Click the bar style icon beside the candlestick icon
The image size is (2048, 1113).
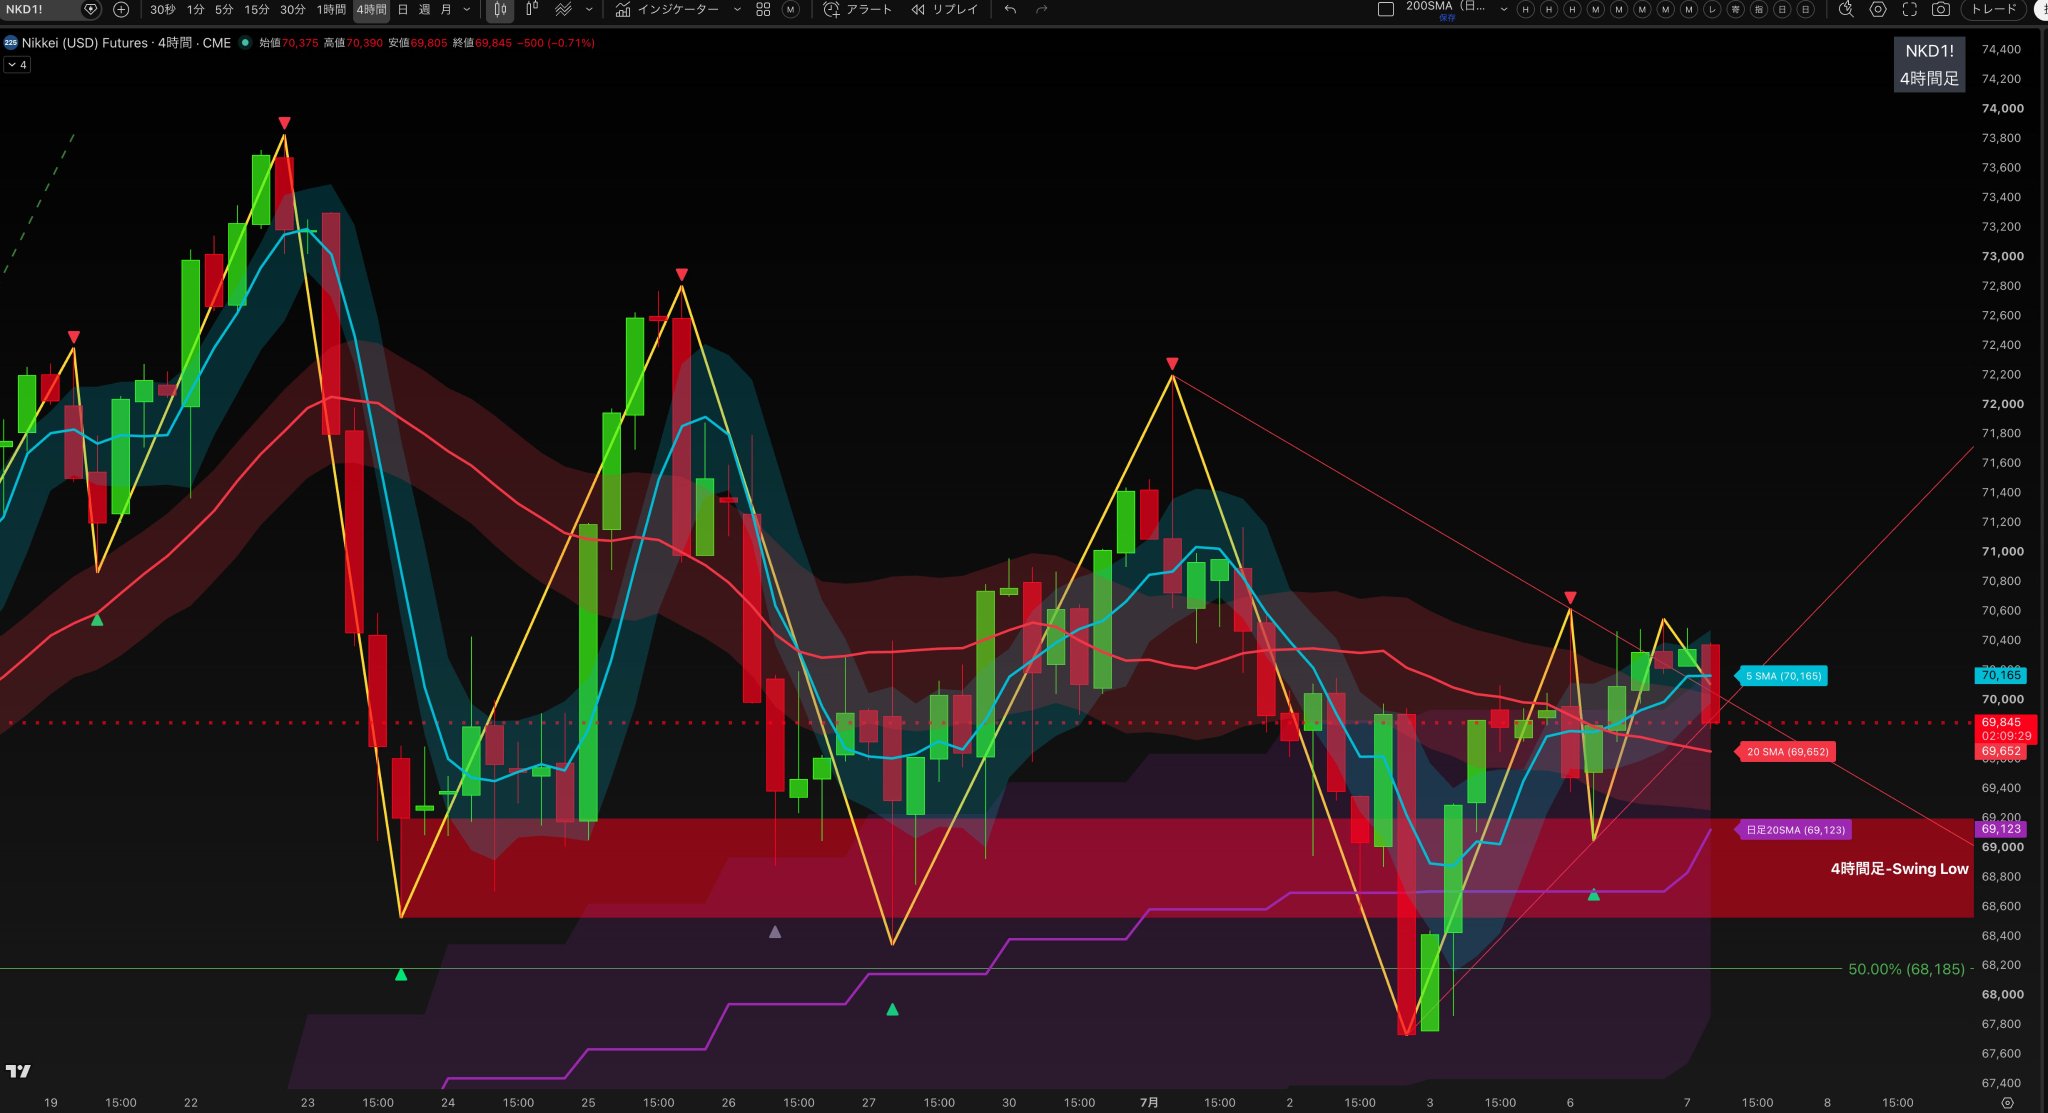click(532, 9)
